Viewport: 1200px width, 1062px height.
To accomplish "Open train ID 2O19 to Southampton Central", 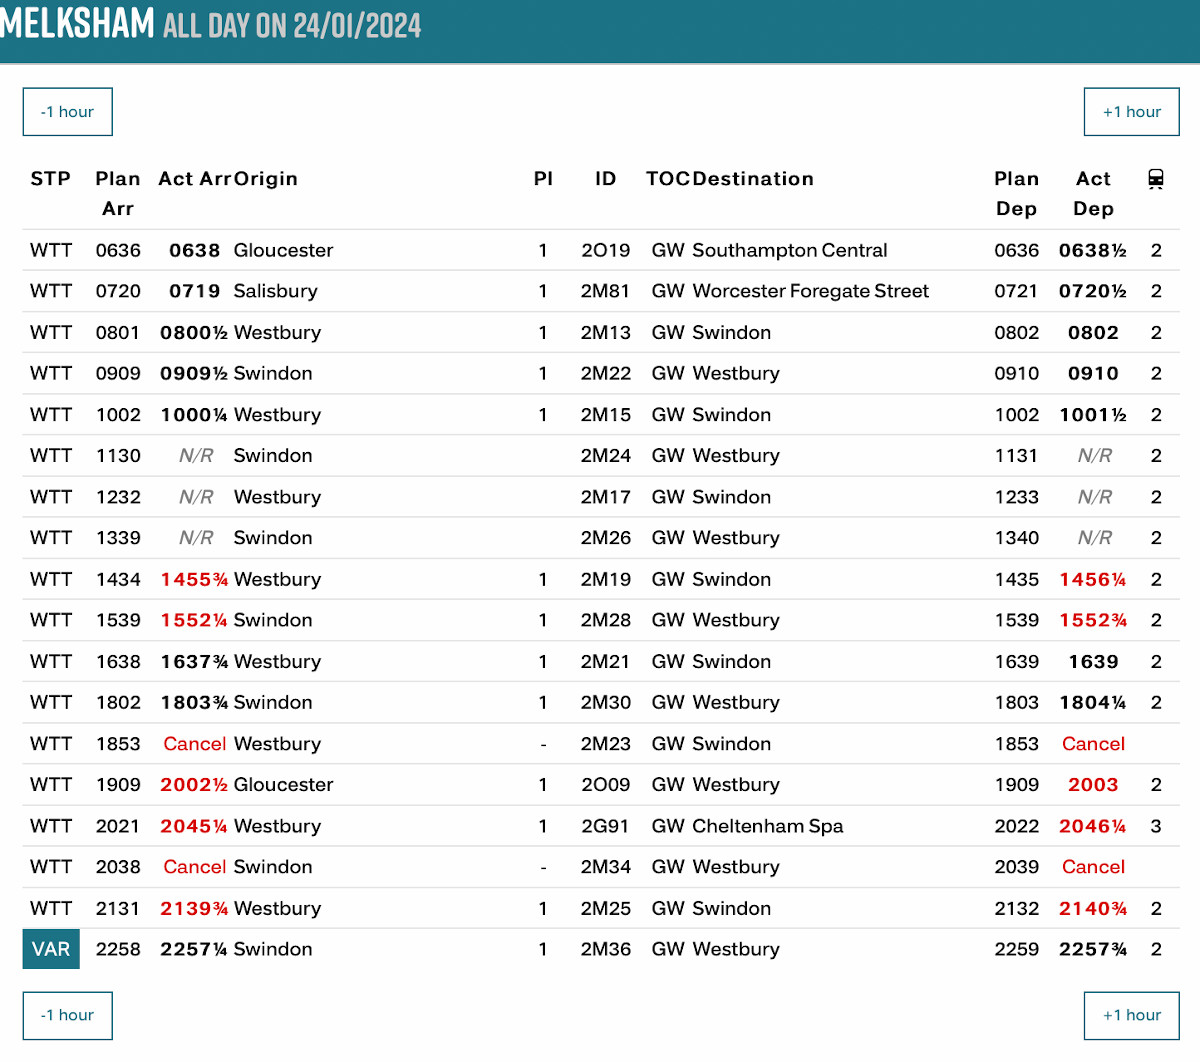I will coord(605,251).
